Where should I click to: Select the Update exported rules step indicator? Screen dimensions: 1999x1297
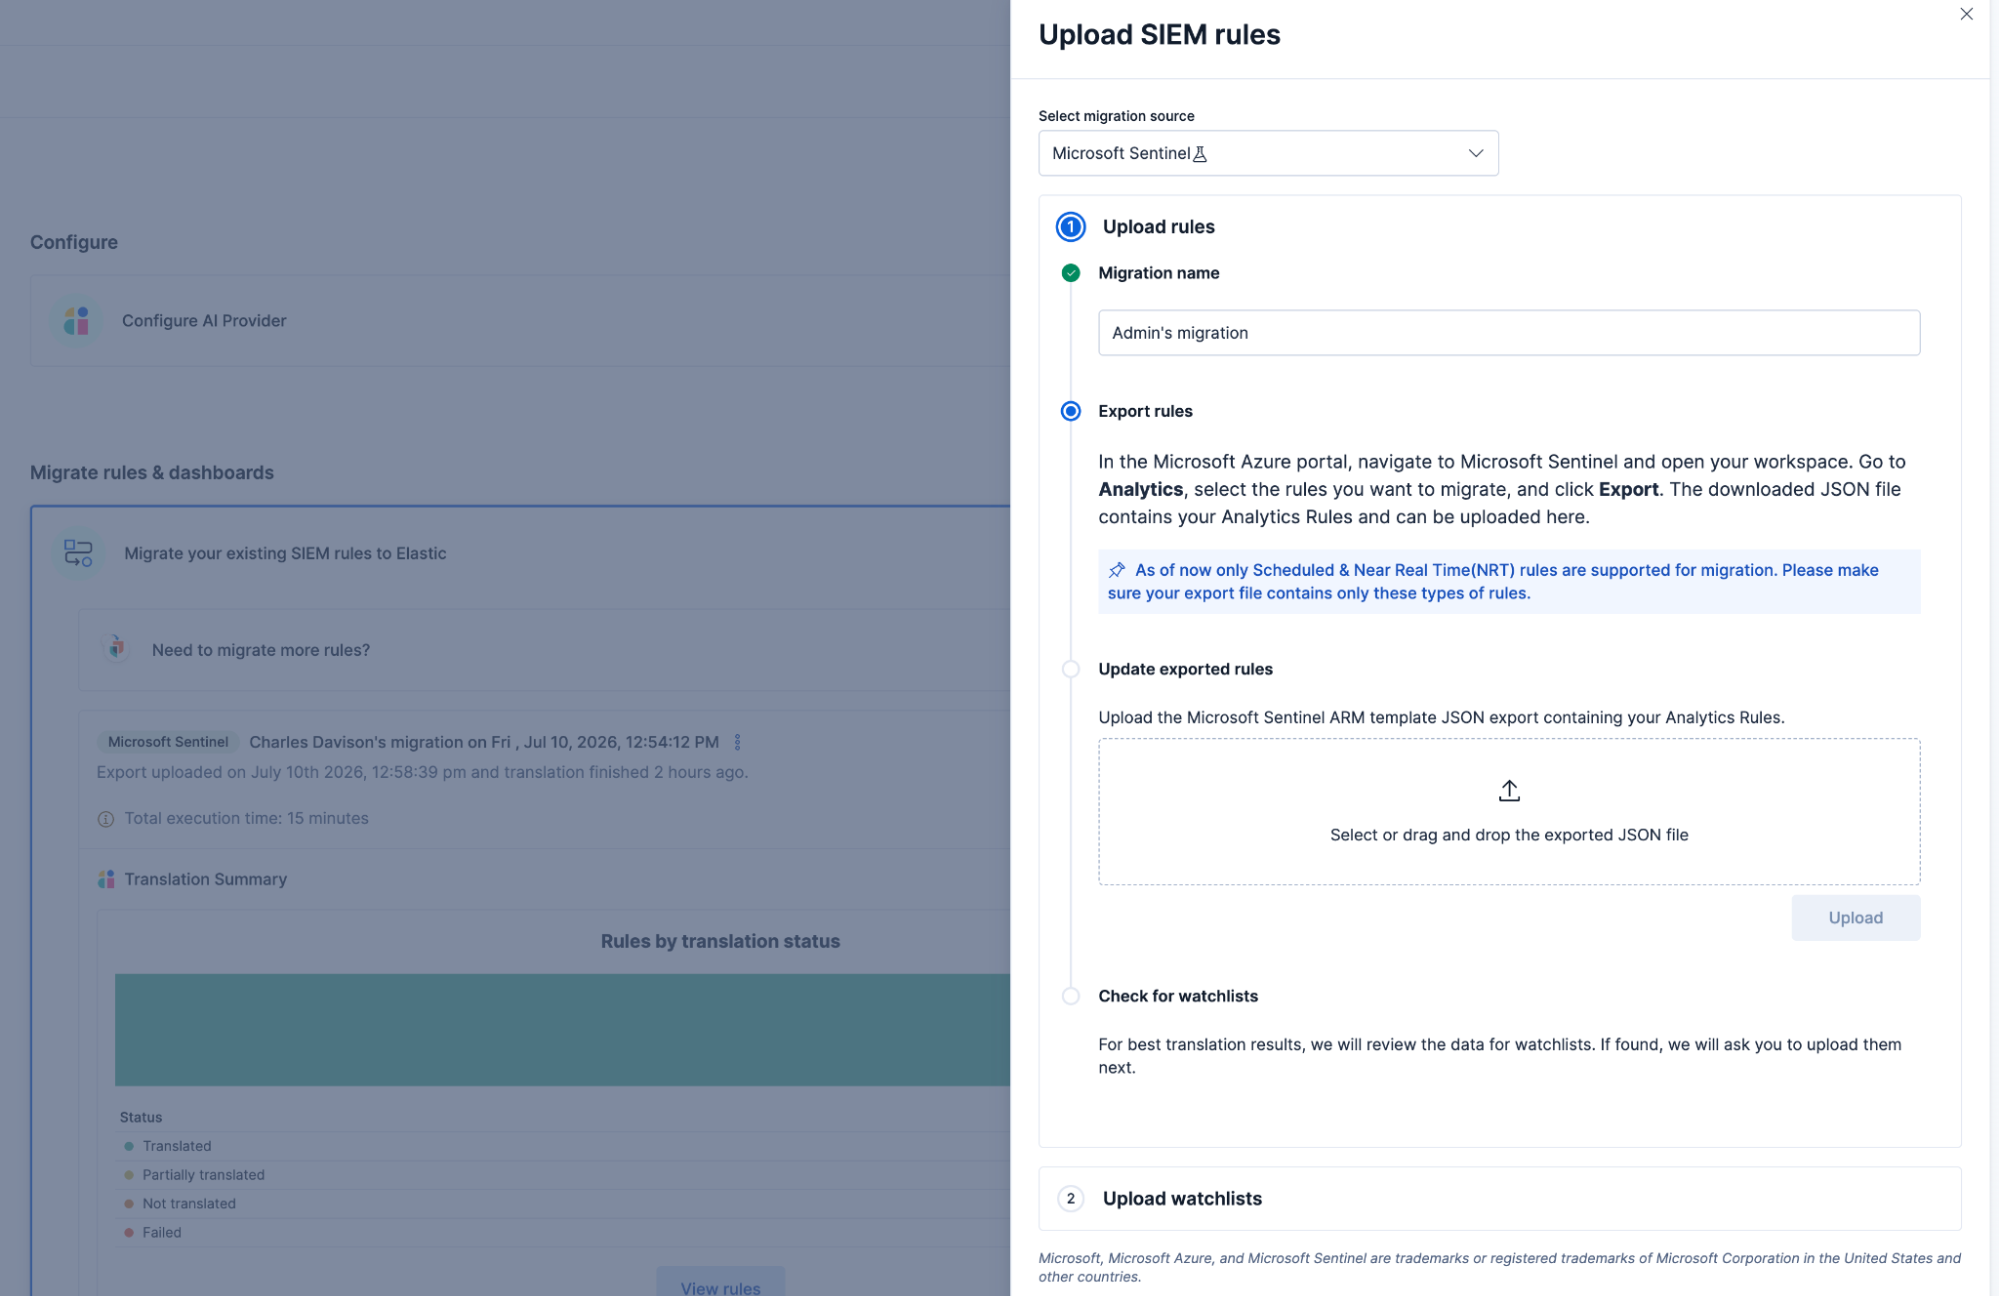[1070, 669]
